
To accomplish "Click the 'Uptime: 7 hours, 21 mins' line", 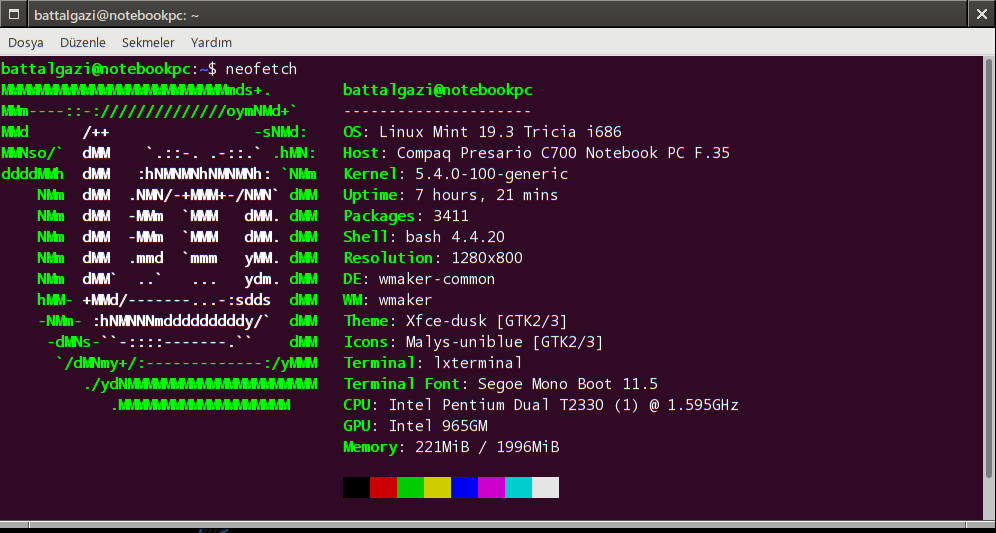I will coord(450,195).
